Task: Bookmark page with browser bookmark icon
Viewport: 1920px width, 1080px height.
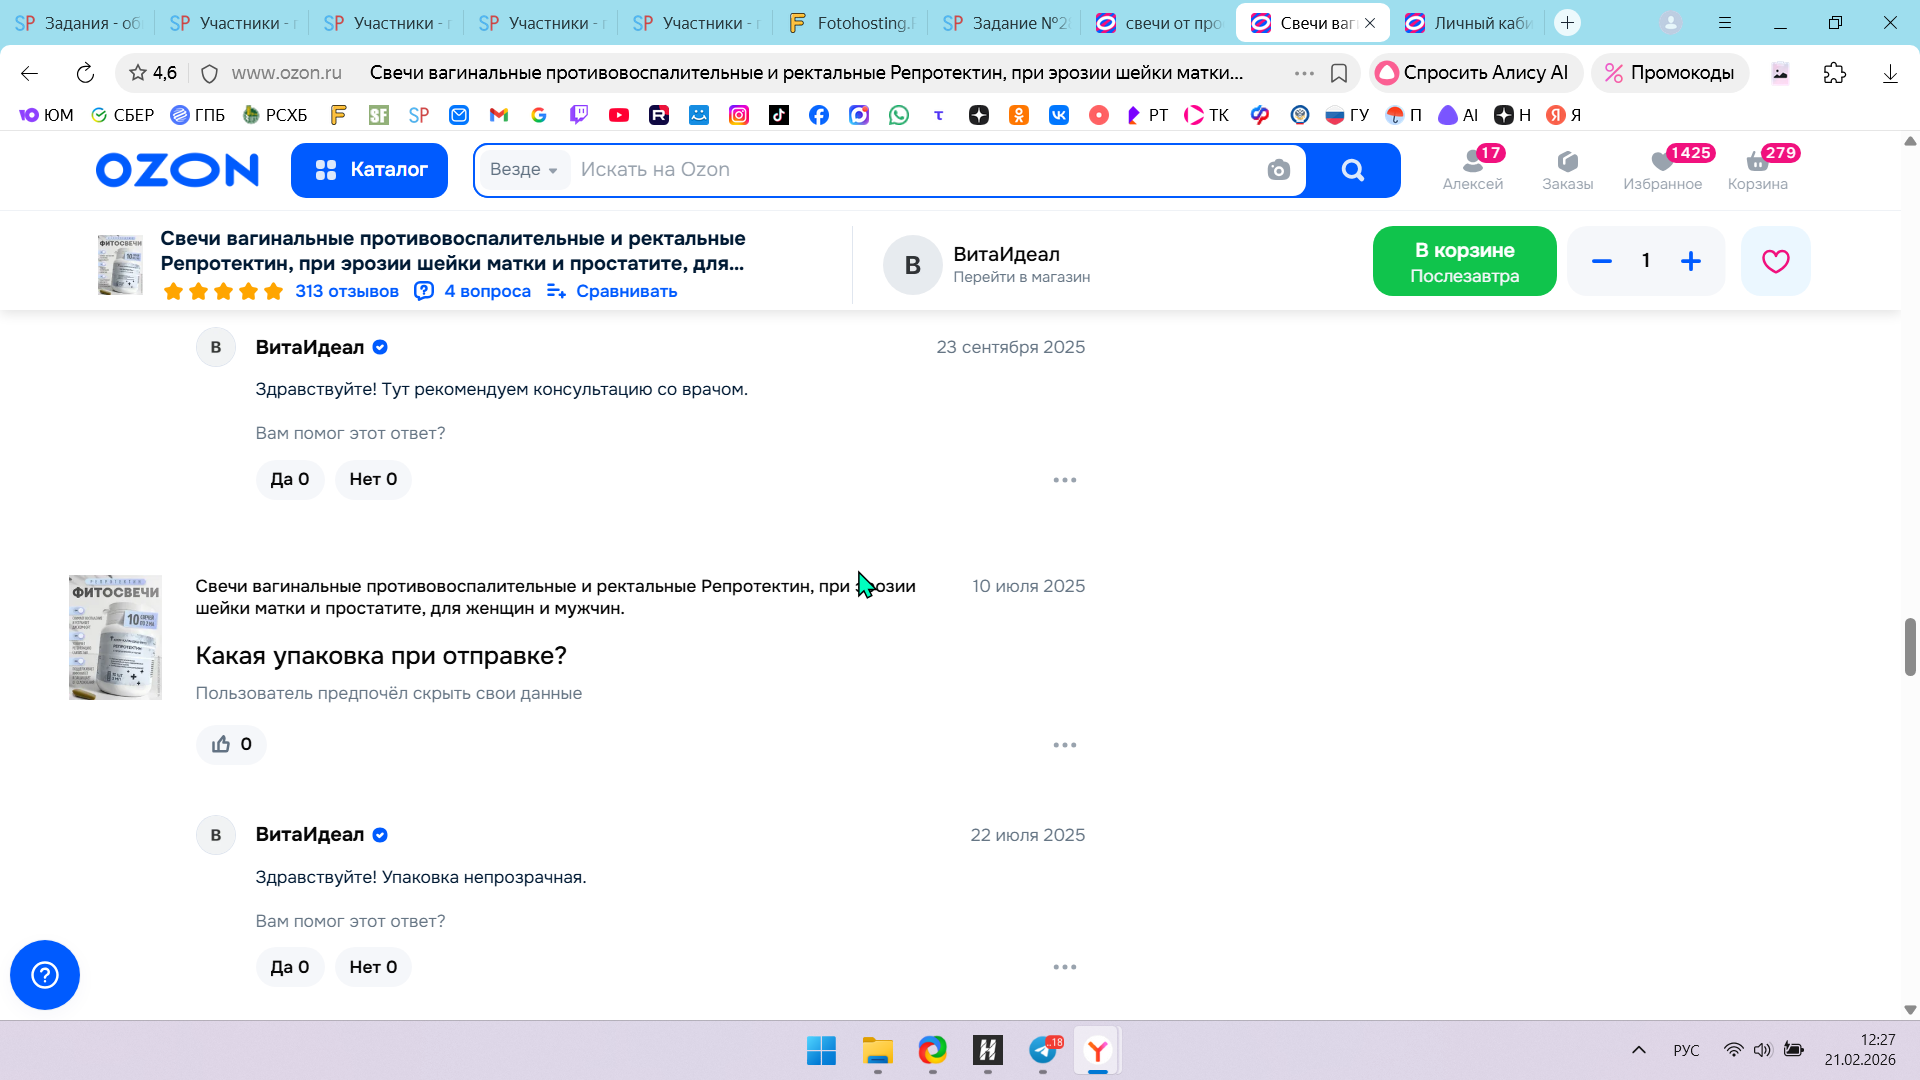Action: click(1339, 73)
